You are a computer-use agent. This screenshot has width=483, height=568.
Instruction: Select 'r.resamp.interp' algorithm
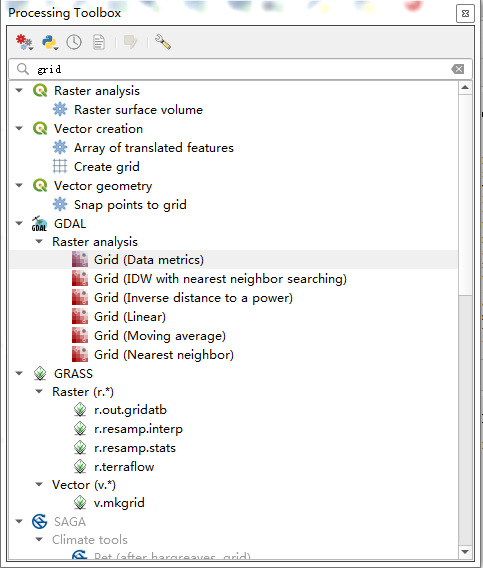click(x=138, y=429)
